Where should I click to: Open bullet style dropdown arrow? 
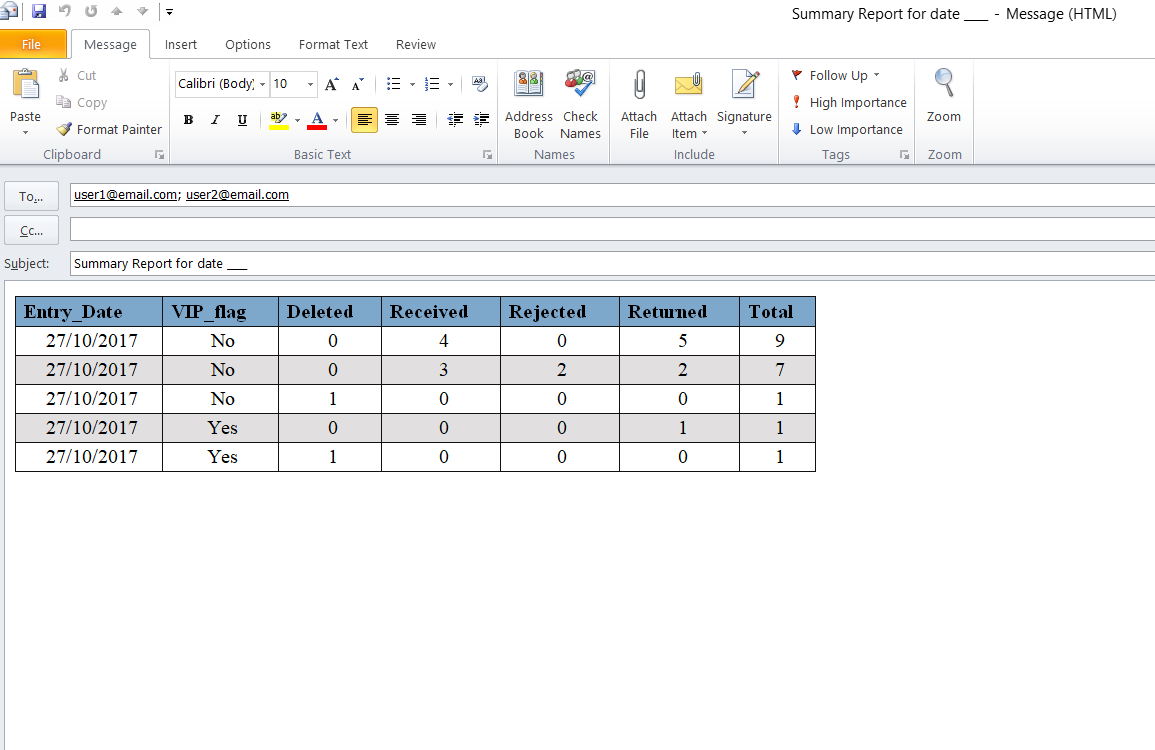(412, 84)
